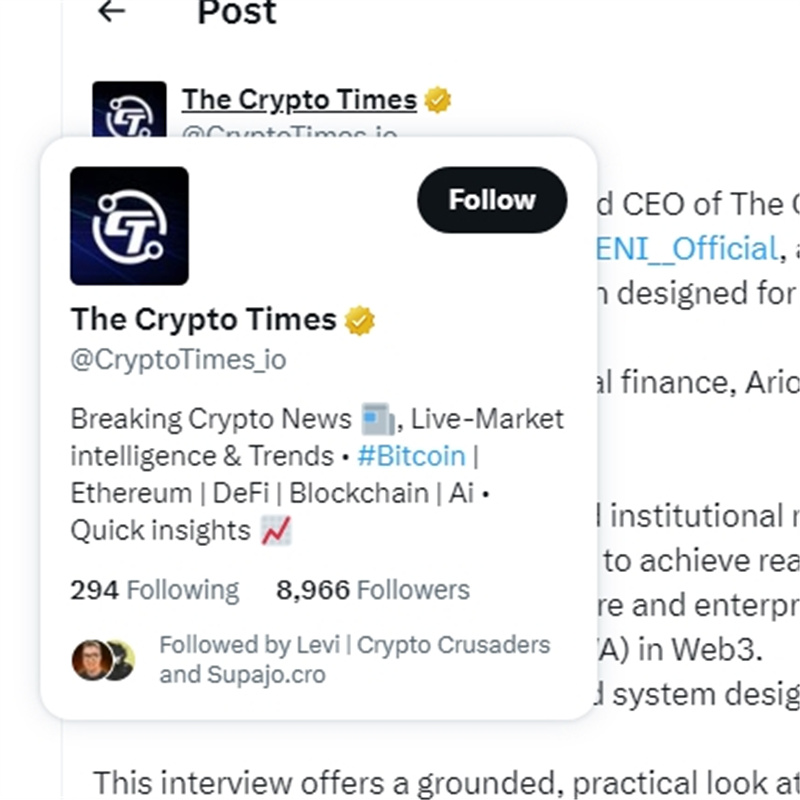This screenshot has height=800, width=800.
Task: Click the back arrow beside Post
Action: [112, 12]
